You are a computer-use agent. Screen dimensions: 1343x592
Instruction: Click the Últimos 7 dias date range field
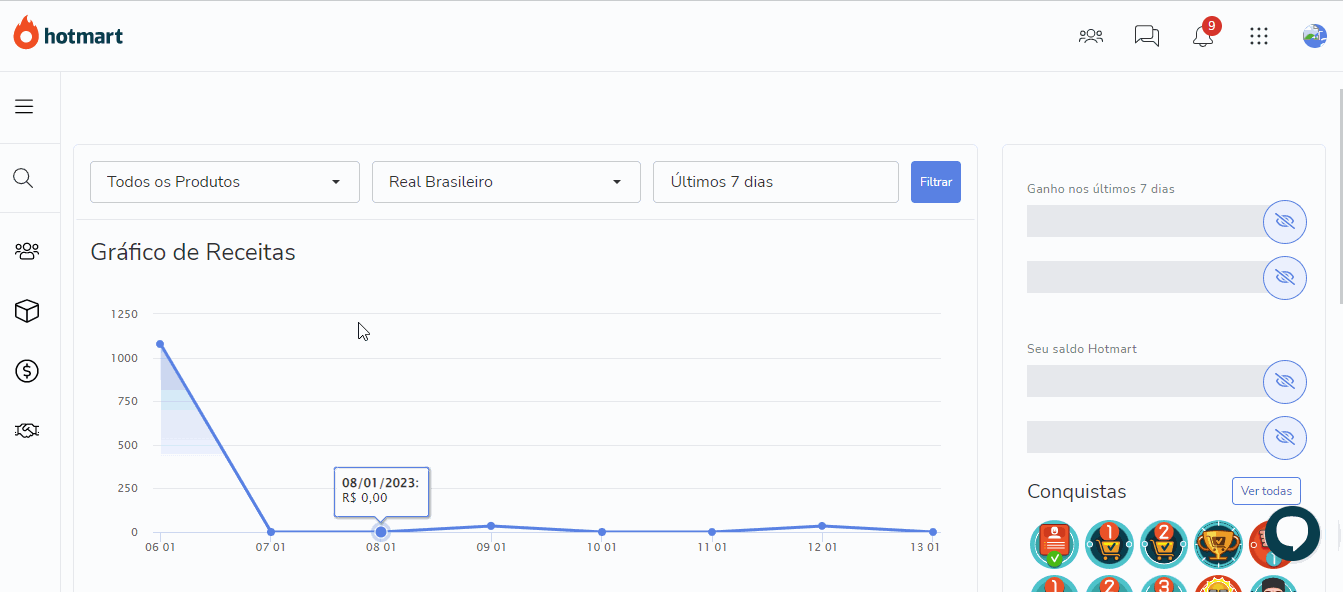[x=776, y=182]
